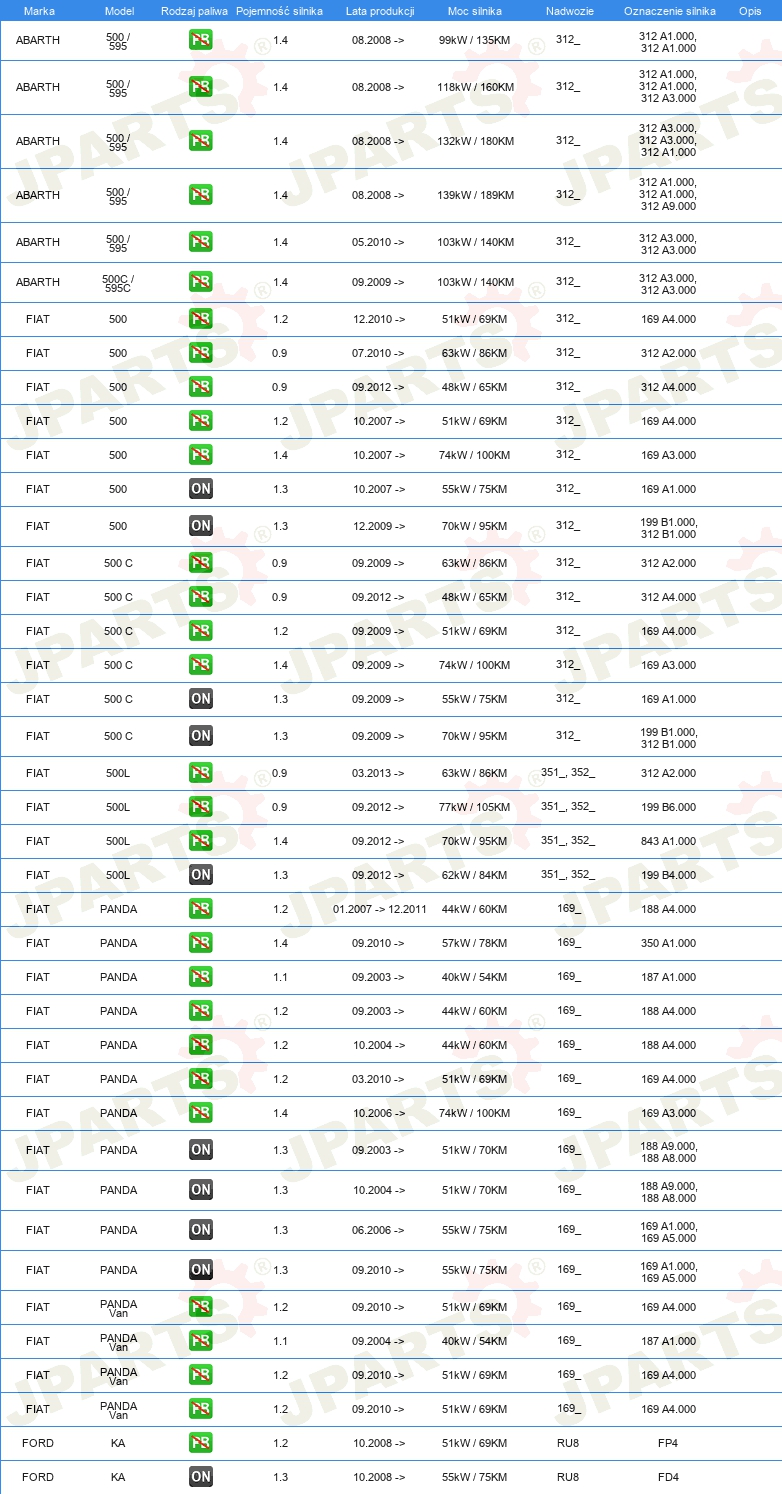Click the petrol icon in the Fiat 500 12.2010 row
The height and width of the screenshot is (1494, 782).
201,319
